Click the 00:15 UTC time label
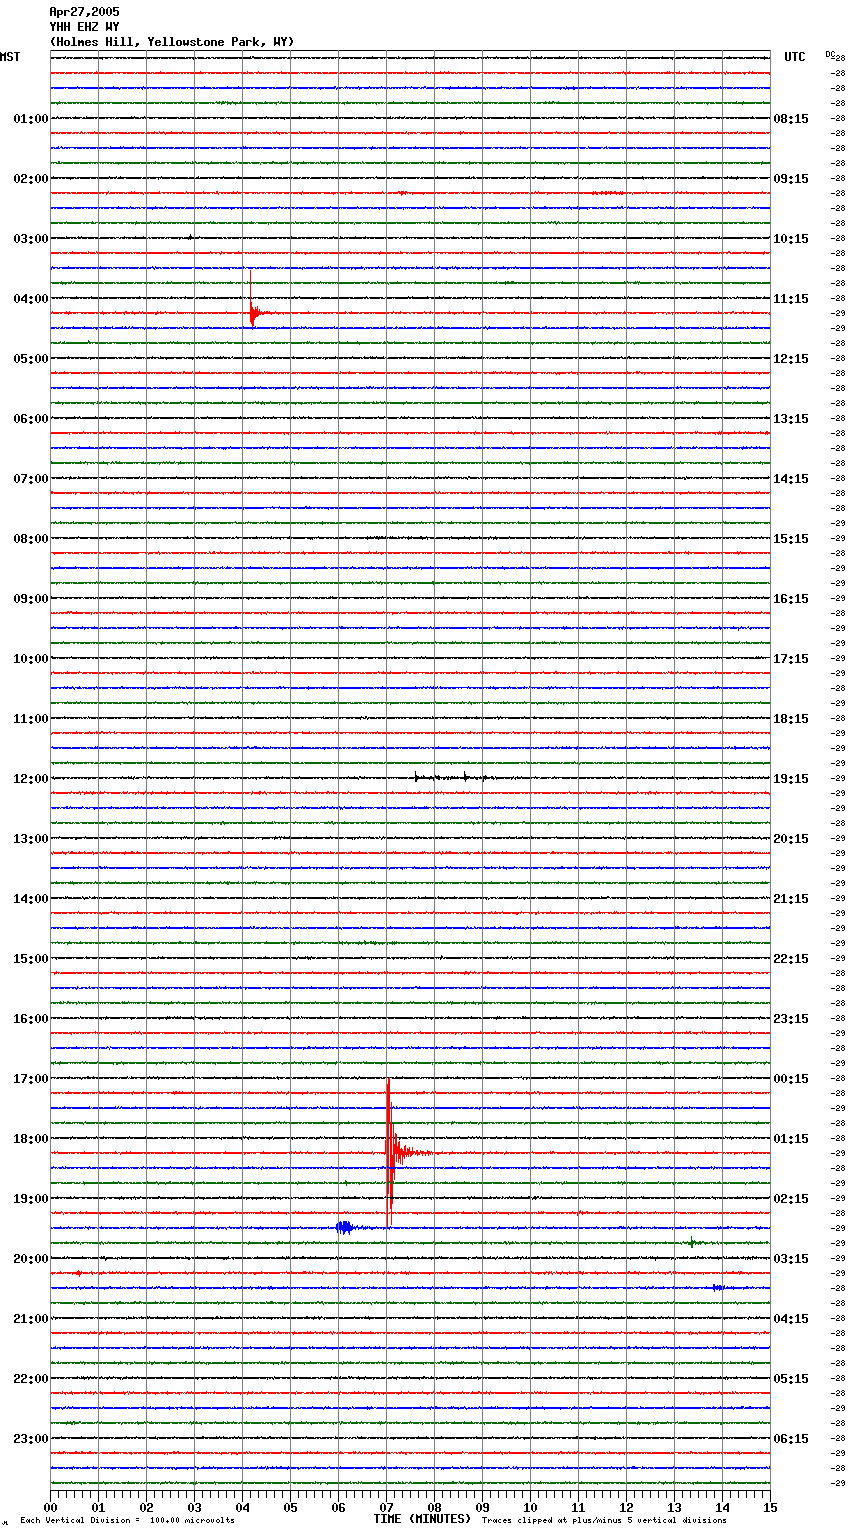850x1534 pixels. point(791,1079)
